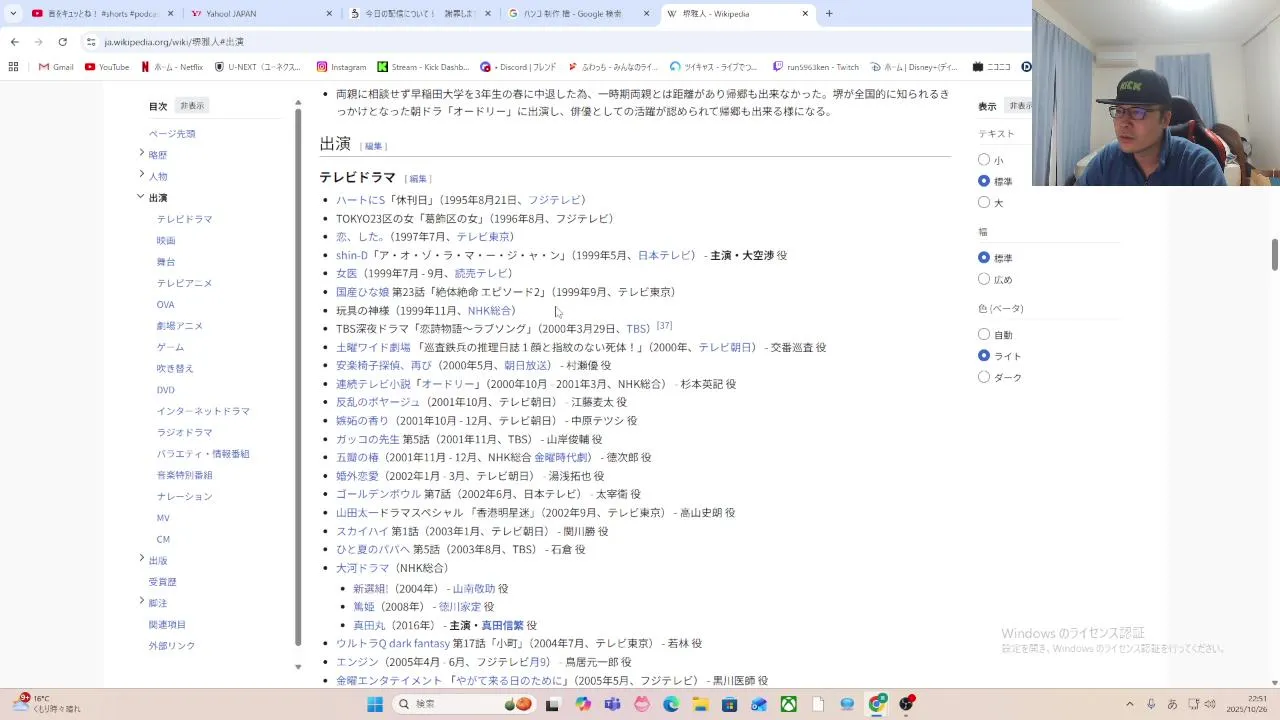The image size is (1280, 720).
Task: Go to 外部リンク in contents sidebar
Action: coord(172,646)
